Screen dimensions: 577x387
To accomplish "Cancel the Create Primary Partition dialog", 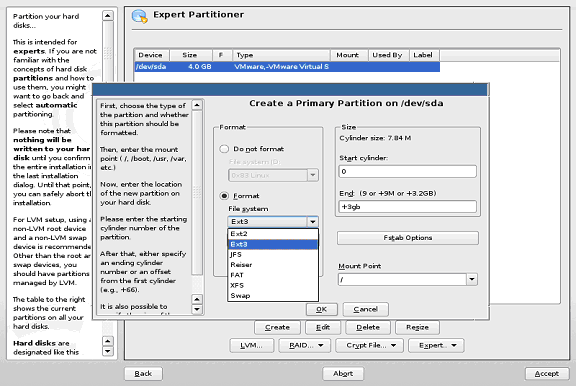I will 365,309.
